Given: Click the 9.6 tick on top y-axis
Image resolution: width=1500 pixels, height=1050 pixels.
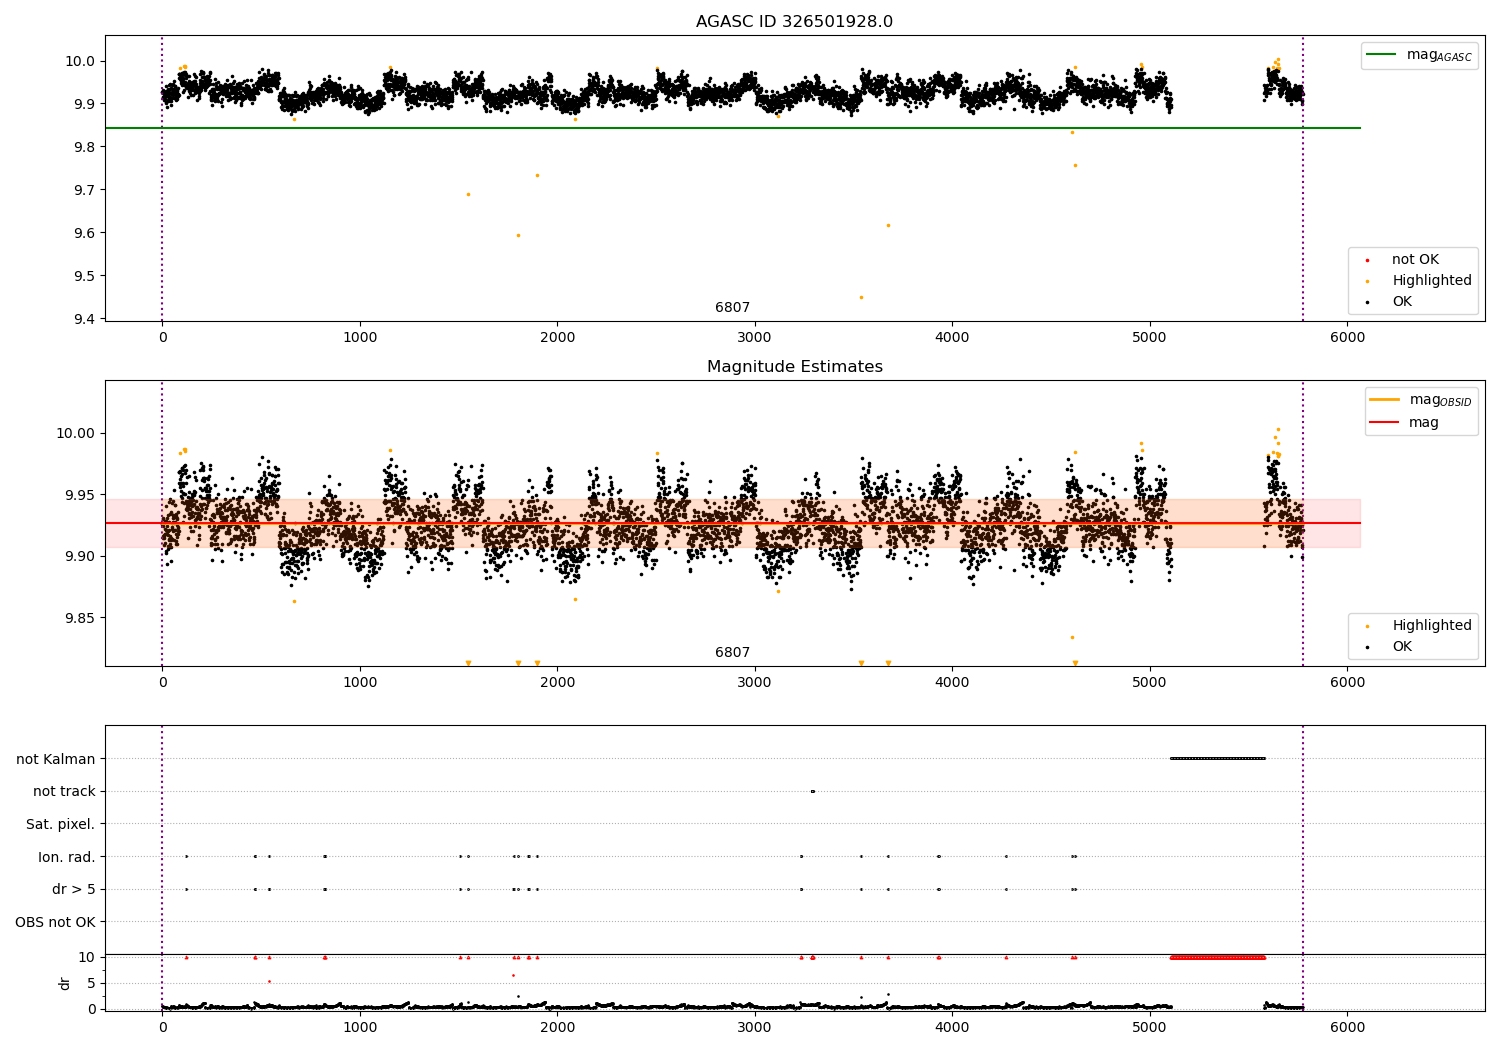Looking at the screenshot, I should (x=85, y=233).
